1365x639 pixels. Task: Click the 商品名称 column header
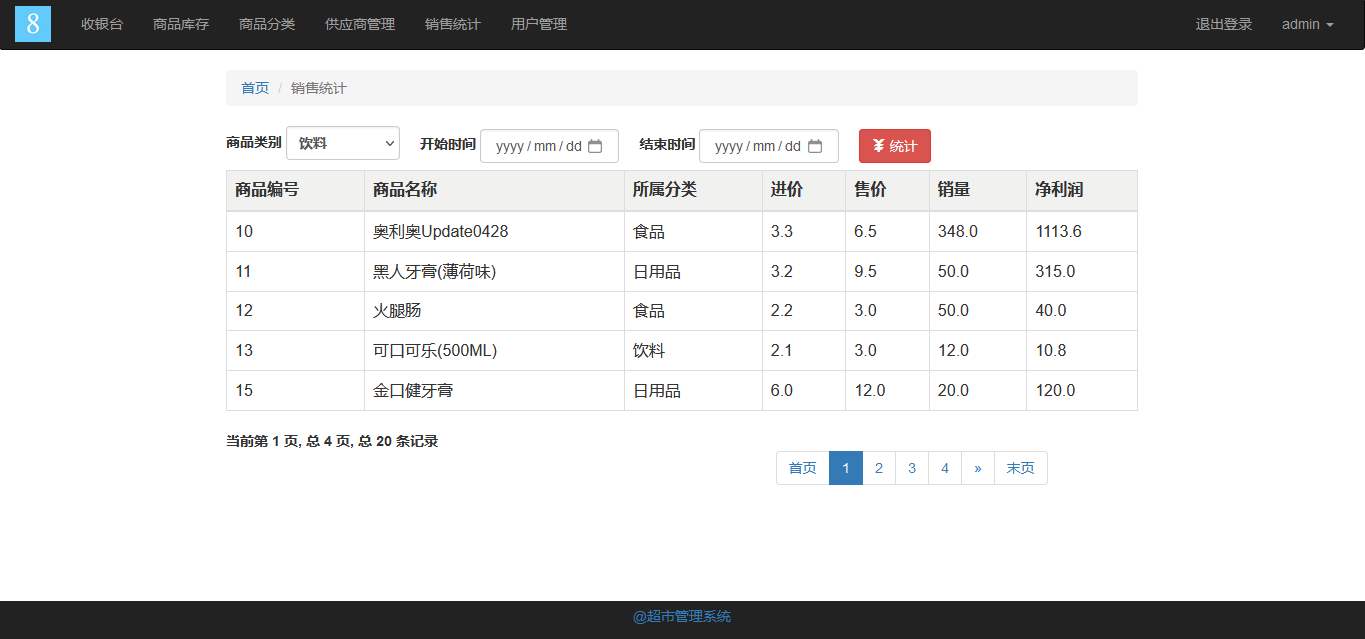494,190
